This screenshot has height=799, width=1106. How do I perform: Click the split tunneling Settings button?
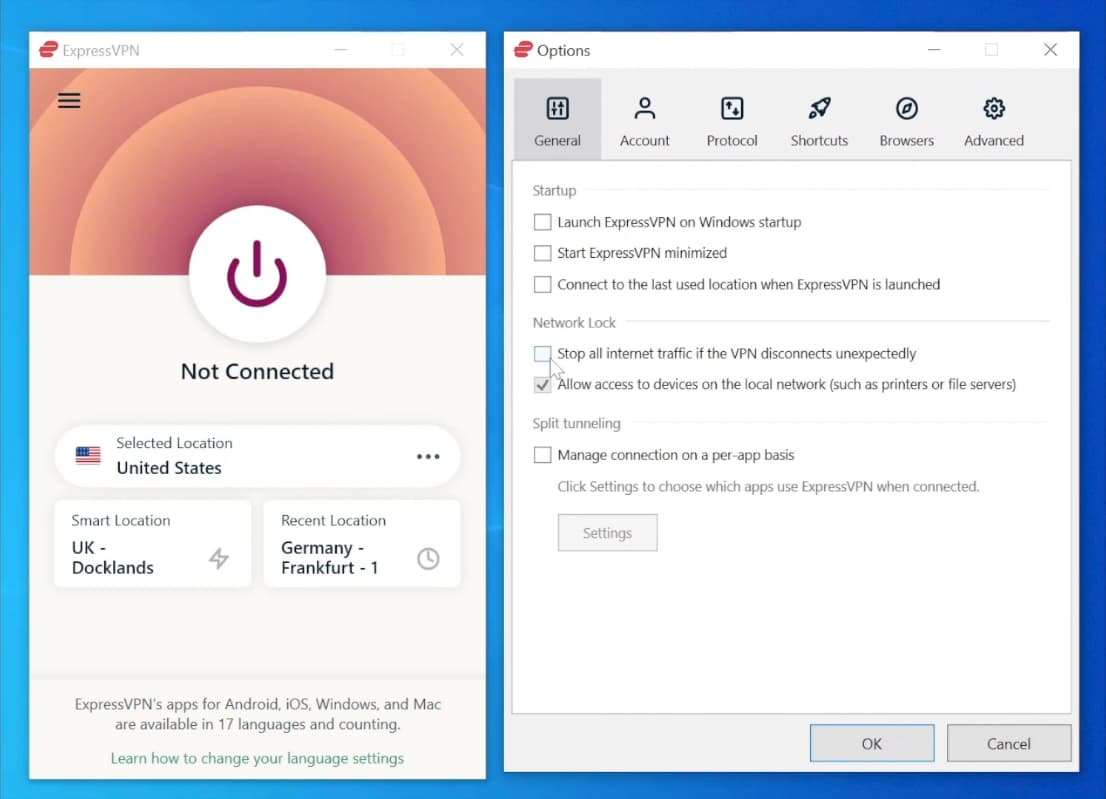click(x=607, y=532)
